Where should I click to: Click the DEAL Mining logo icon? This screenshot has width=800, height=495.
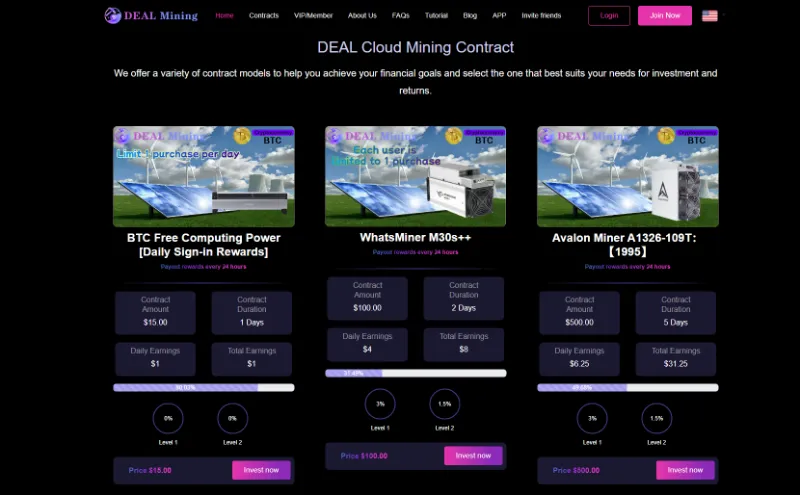pos(112,15)
